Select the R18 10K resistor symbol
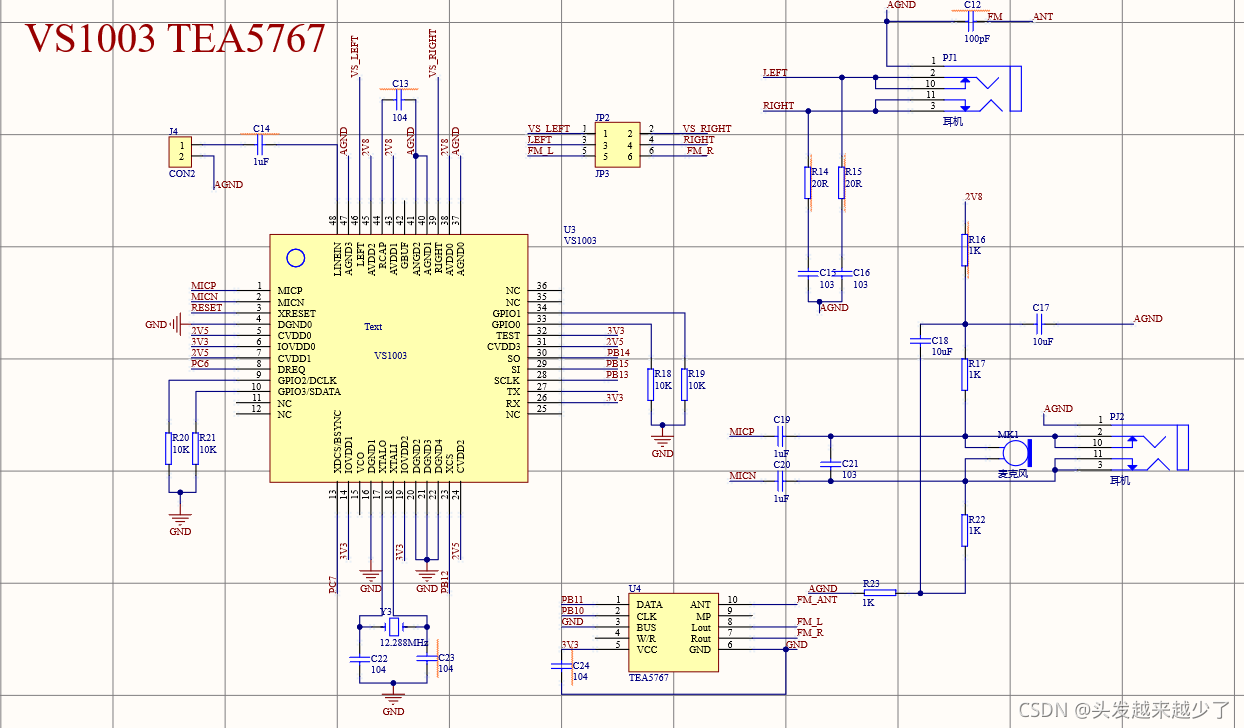This screenshot has width=1244, height=728. pos(651,384)
